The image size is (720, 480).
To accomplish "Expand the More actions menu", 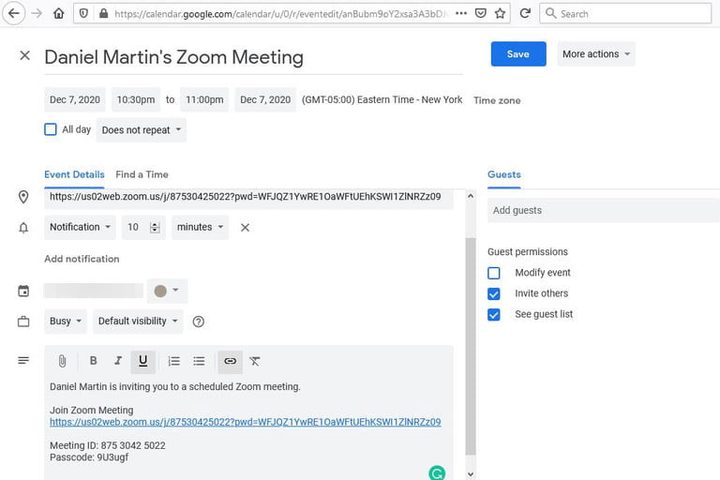I will (x=596, y=54).
